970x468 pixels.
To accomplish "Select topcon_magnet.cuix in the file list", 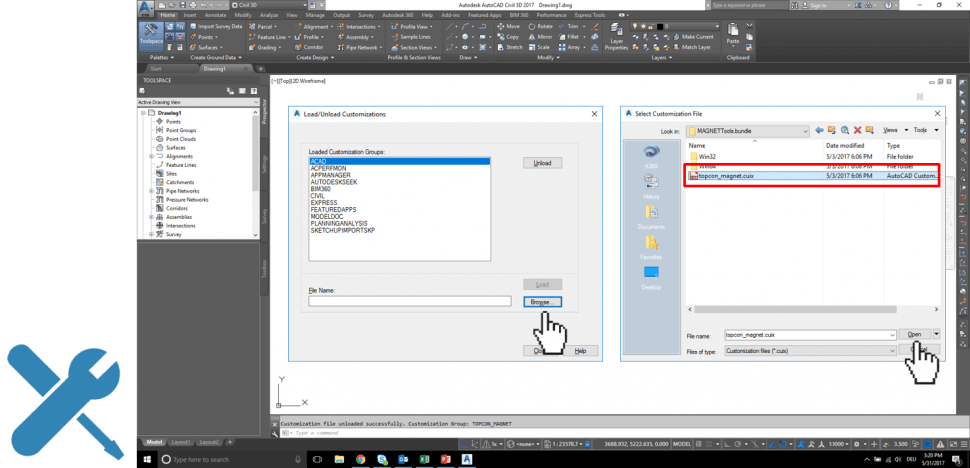I will coord(728,175).
